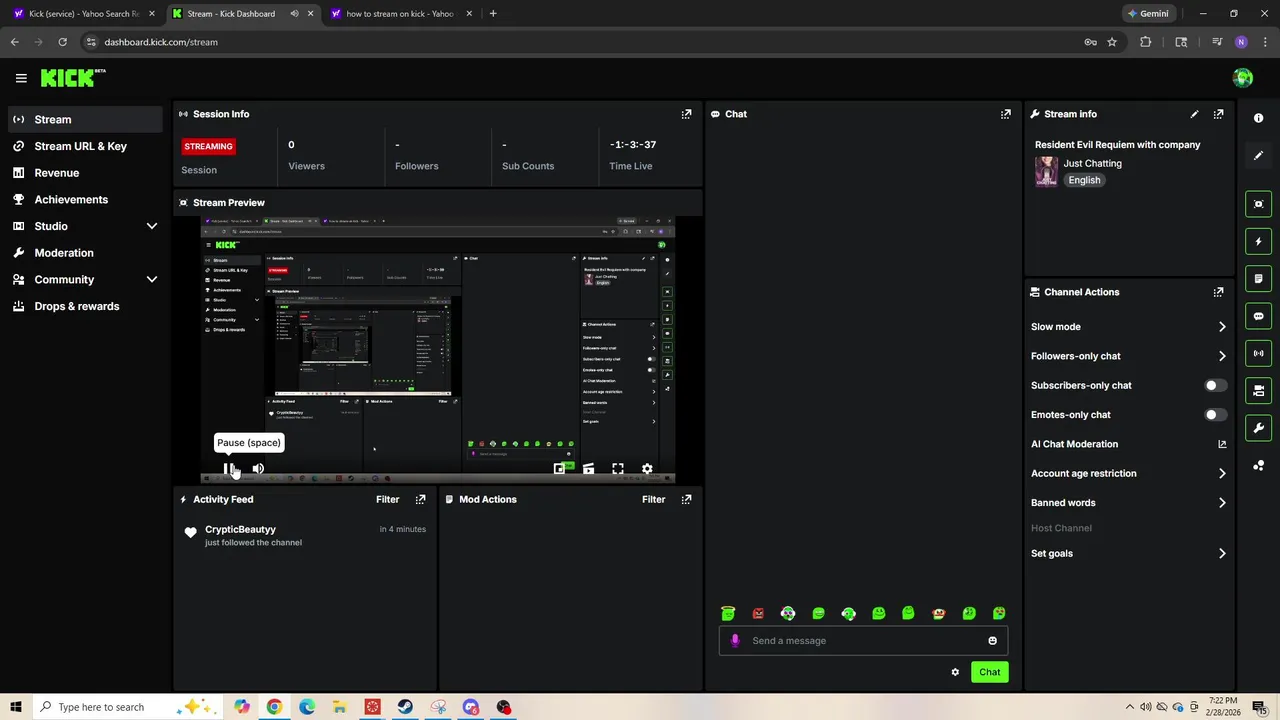Screen dimensions: 1280x720
Task: Toggle the Stream info wrench widget in sidebar
Action: pos(1259,428)
